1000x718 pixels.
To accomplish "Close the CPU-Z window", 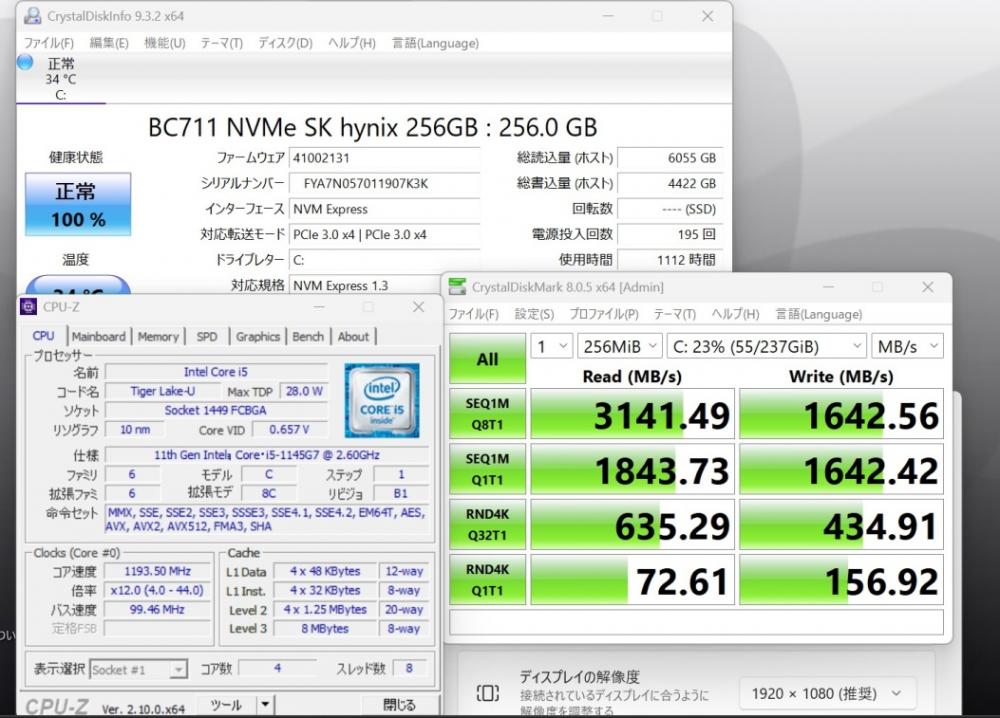I will [418, 307].
